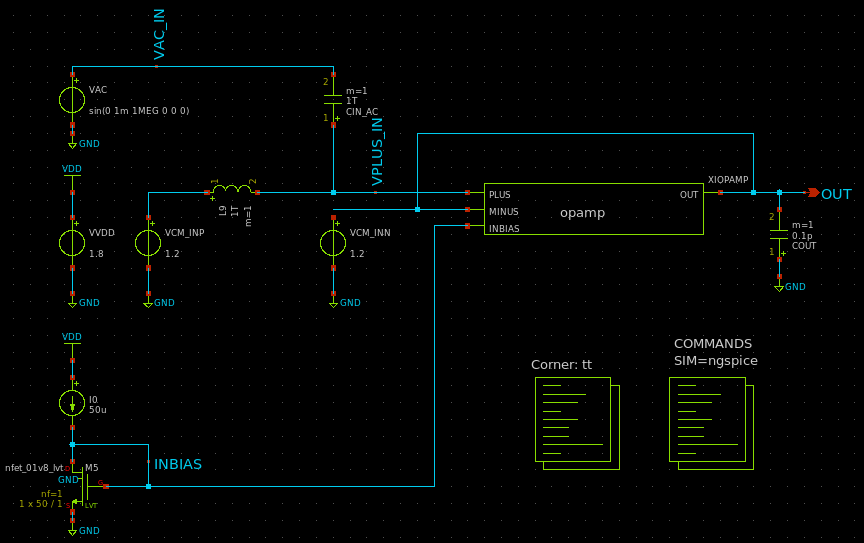
Task: Click the GND symbol under VAC source
Action: (72, 144)
